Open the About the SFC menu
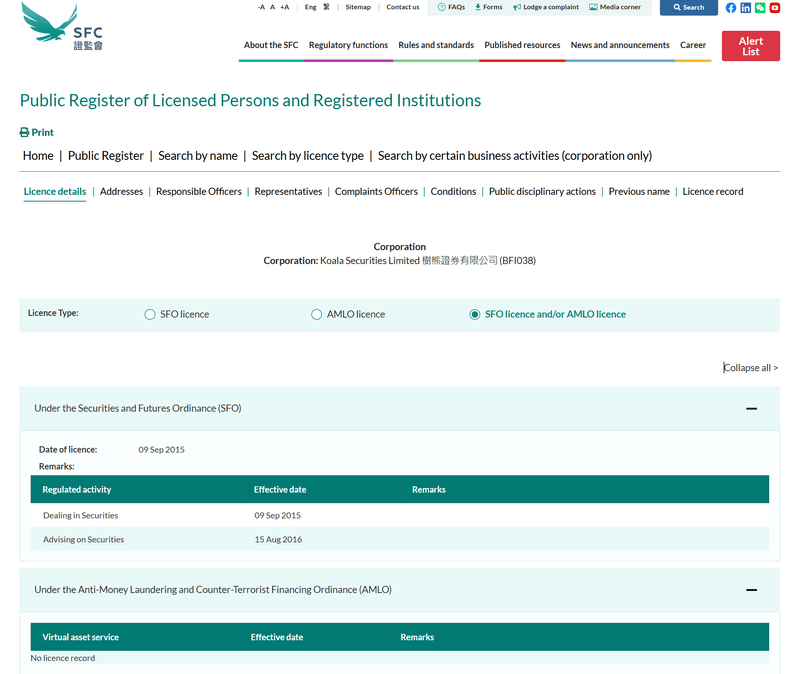Image resolution: width=800 pixels, height=674 pixels. (x=271, y=45)
